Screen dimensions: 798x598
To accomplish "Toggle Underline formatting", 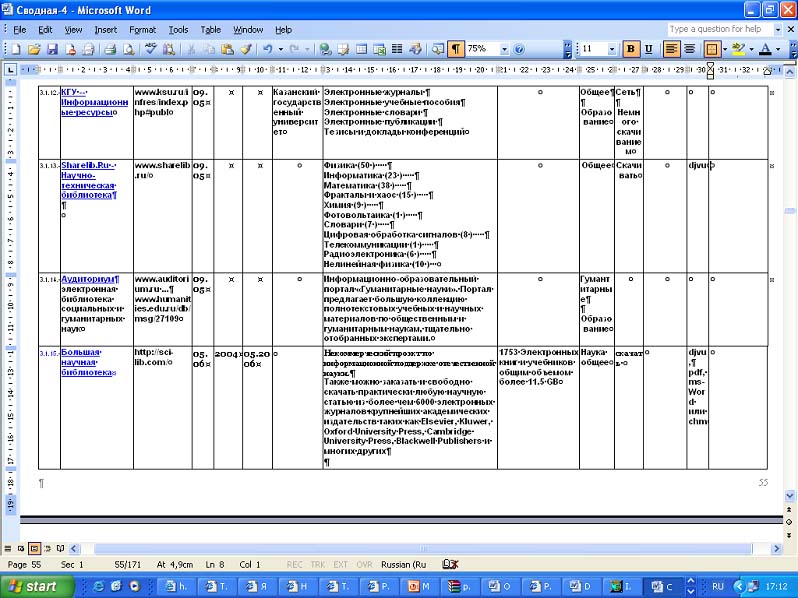I will [648, 49].
